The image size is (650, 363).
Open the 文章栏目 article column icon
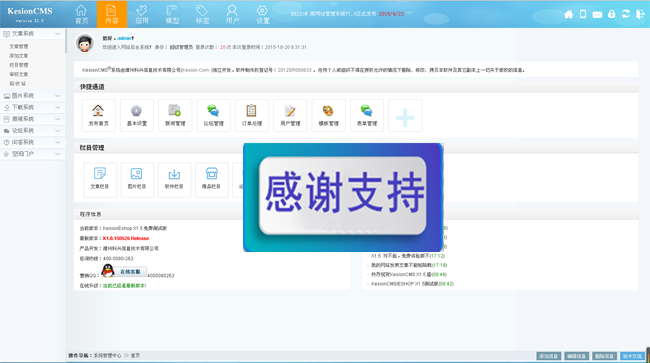tap(100, 180)
